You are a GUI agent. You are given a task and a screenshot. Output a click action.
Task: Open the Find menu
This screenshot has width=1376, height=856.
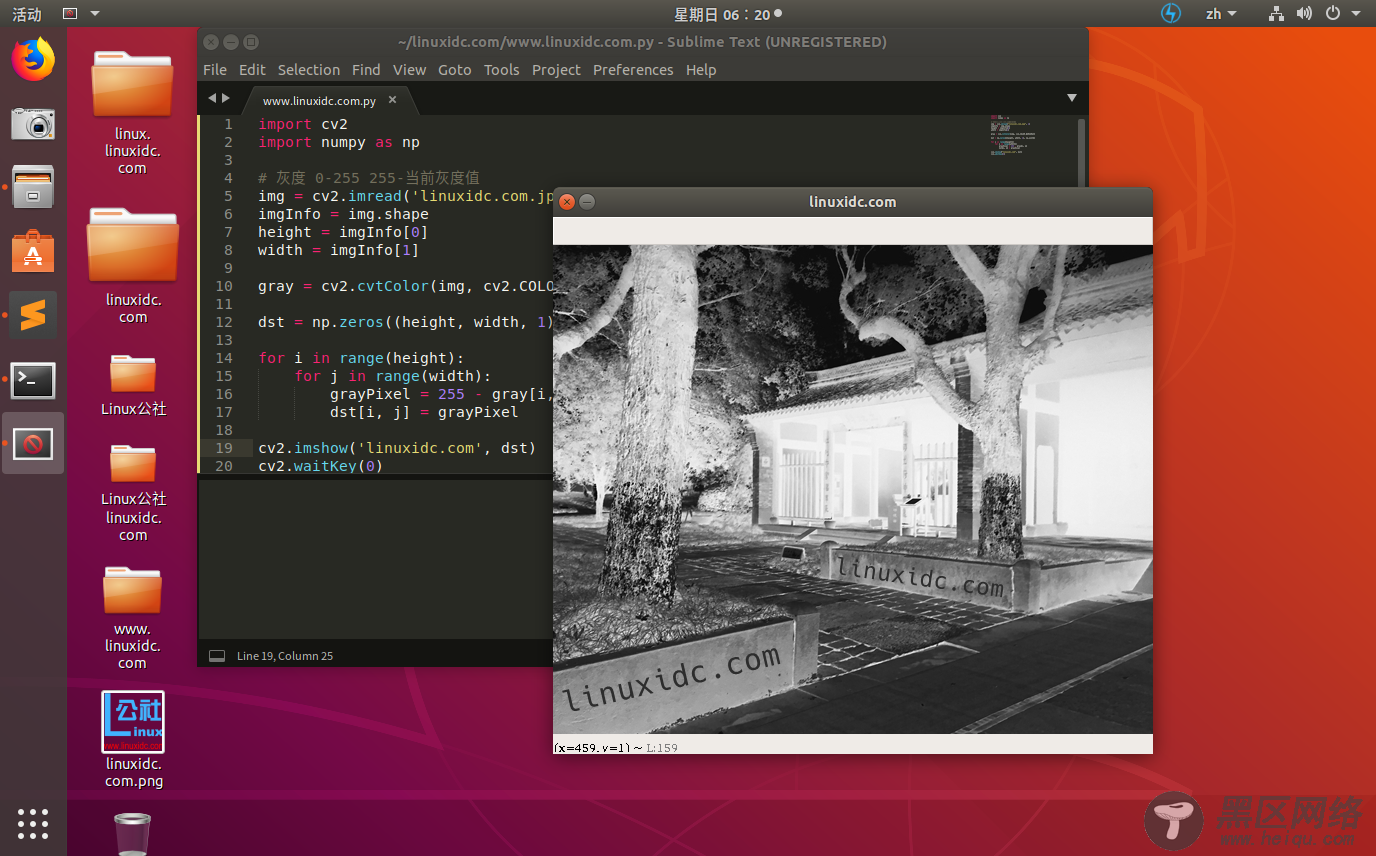point(366,70)
